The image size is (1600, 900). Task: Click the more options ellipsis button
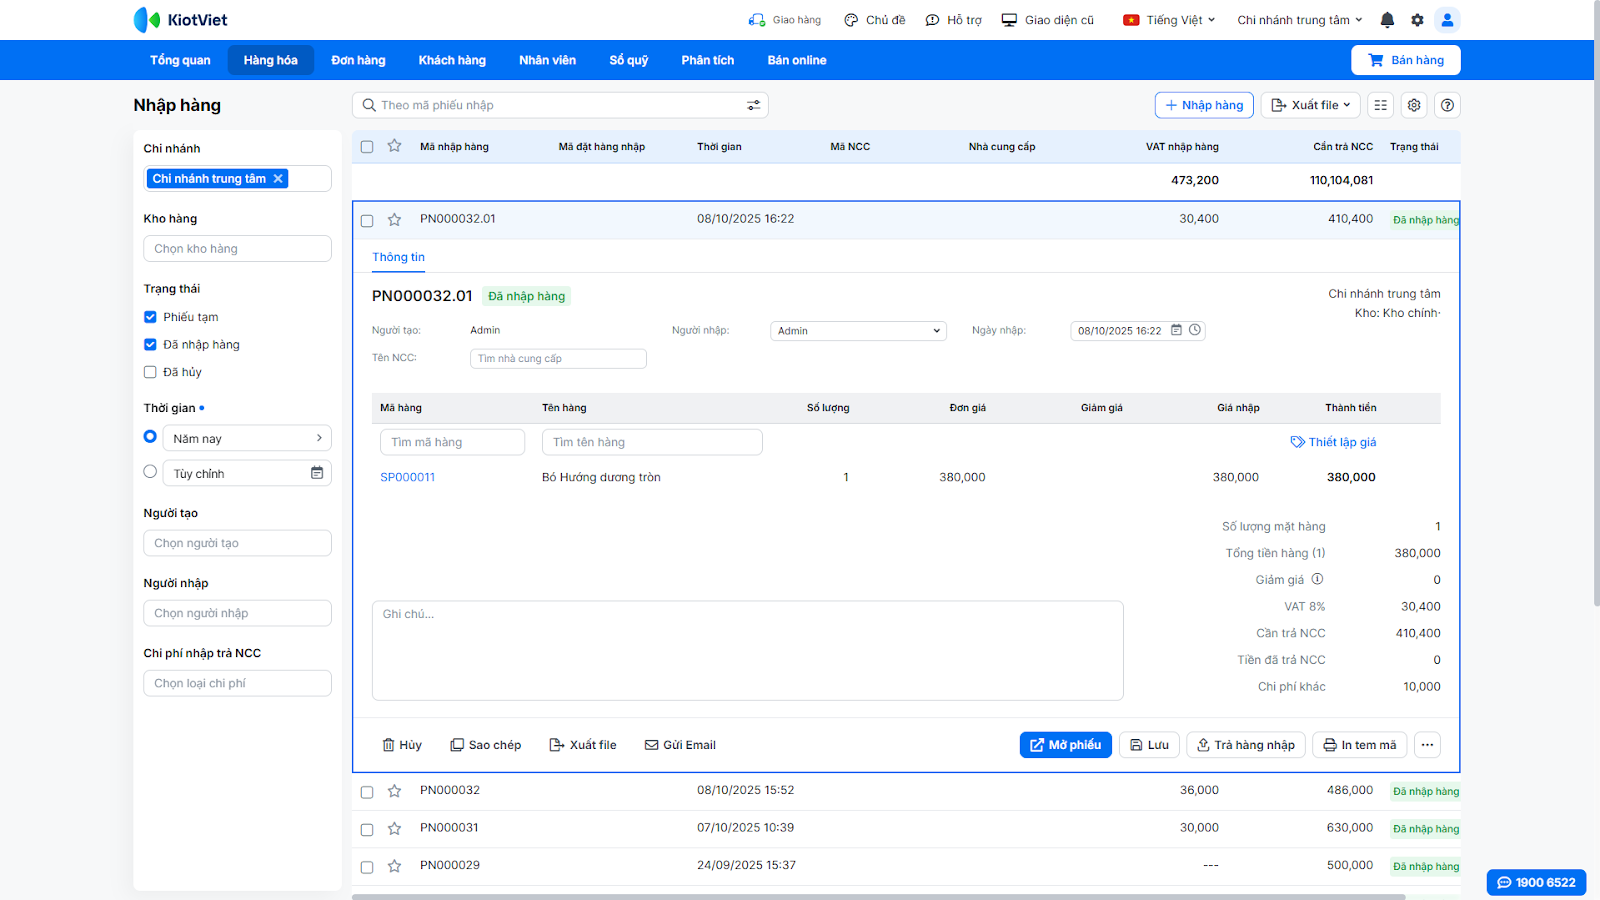1427,745
